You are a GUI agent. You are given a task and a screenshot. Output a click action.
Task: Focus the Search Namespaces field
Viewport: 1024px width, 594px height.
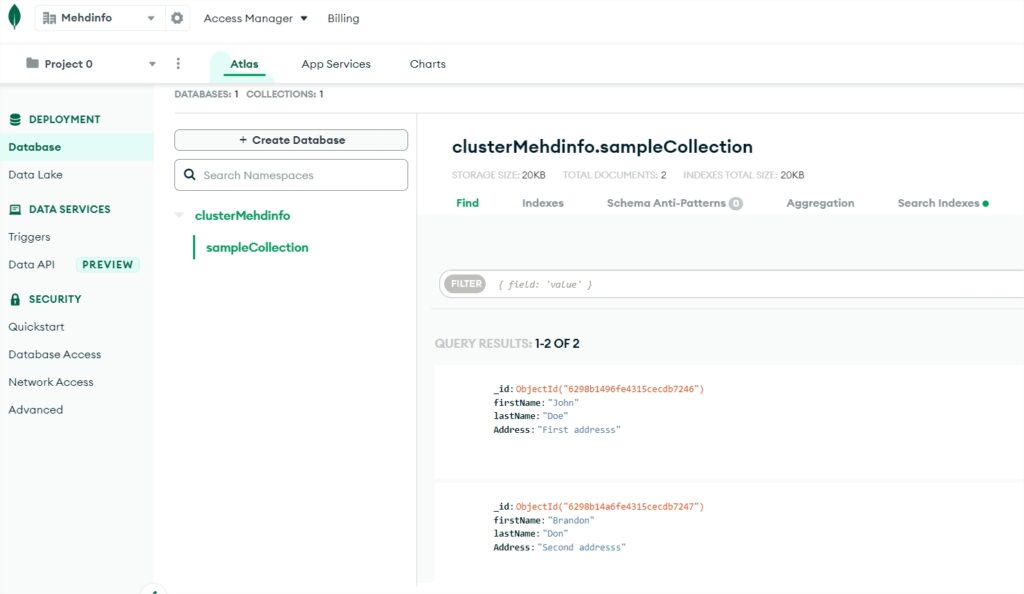[x=291, y=175]
